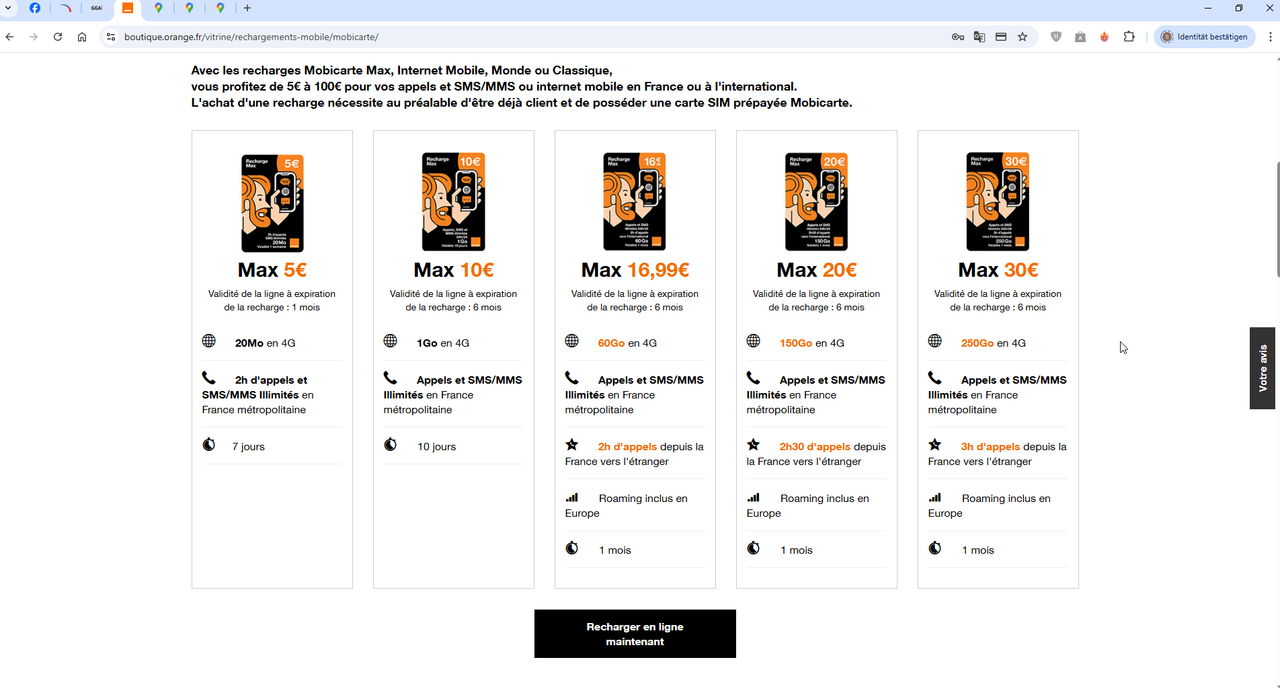This screenshot has width=1280, height=688.
Task: Click the star icon beside 2h d'appels depuis
Action: point(572,444)
